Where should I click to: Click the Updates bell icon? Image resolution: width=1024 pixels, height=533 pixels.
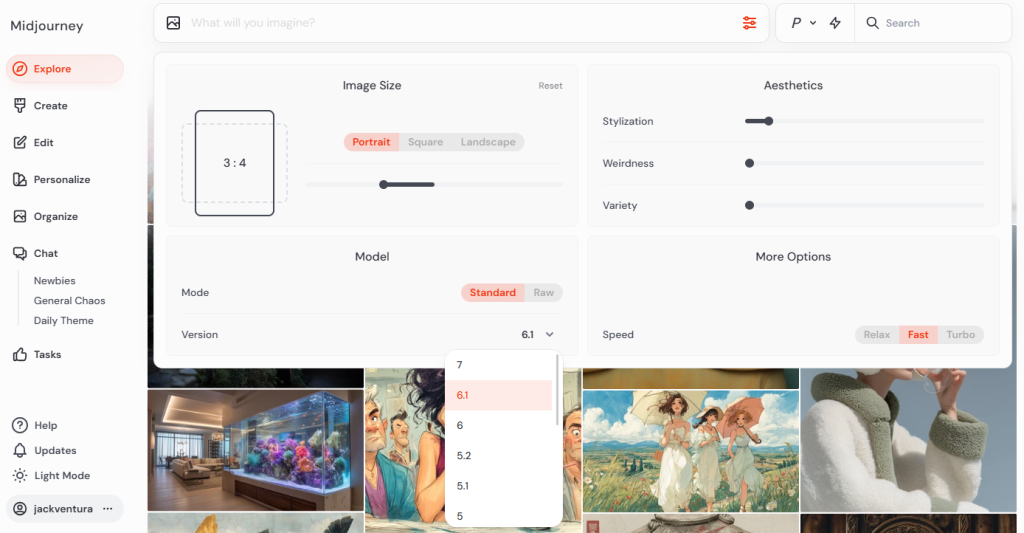point(20,451)
